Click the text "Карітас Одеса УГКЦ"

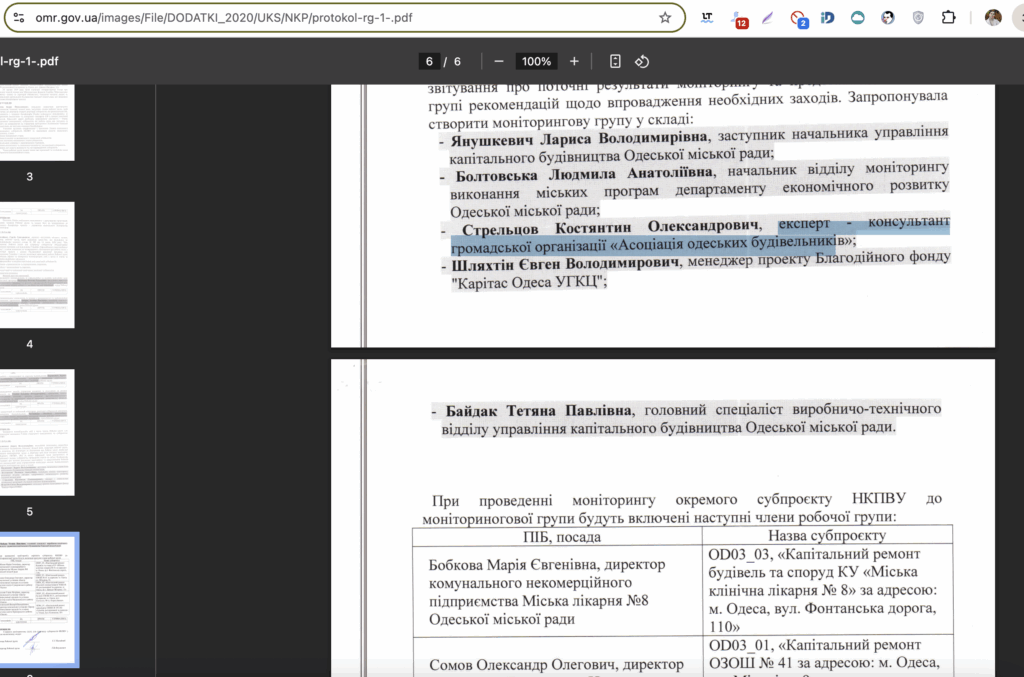tap(527, 282)
